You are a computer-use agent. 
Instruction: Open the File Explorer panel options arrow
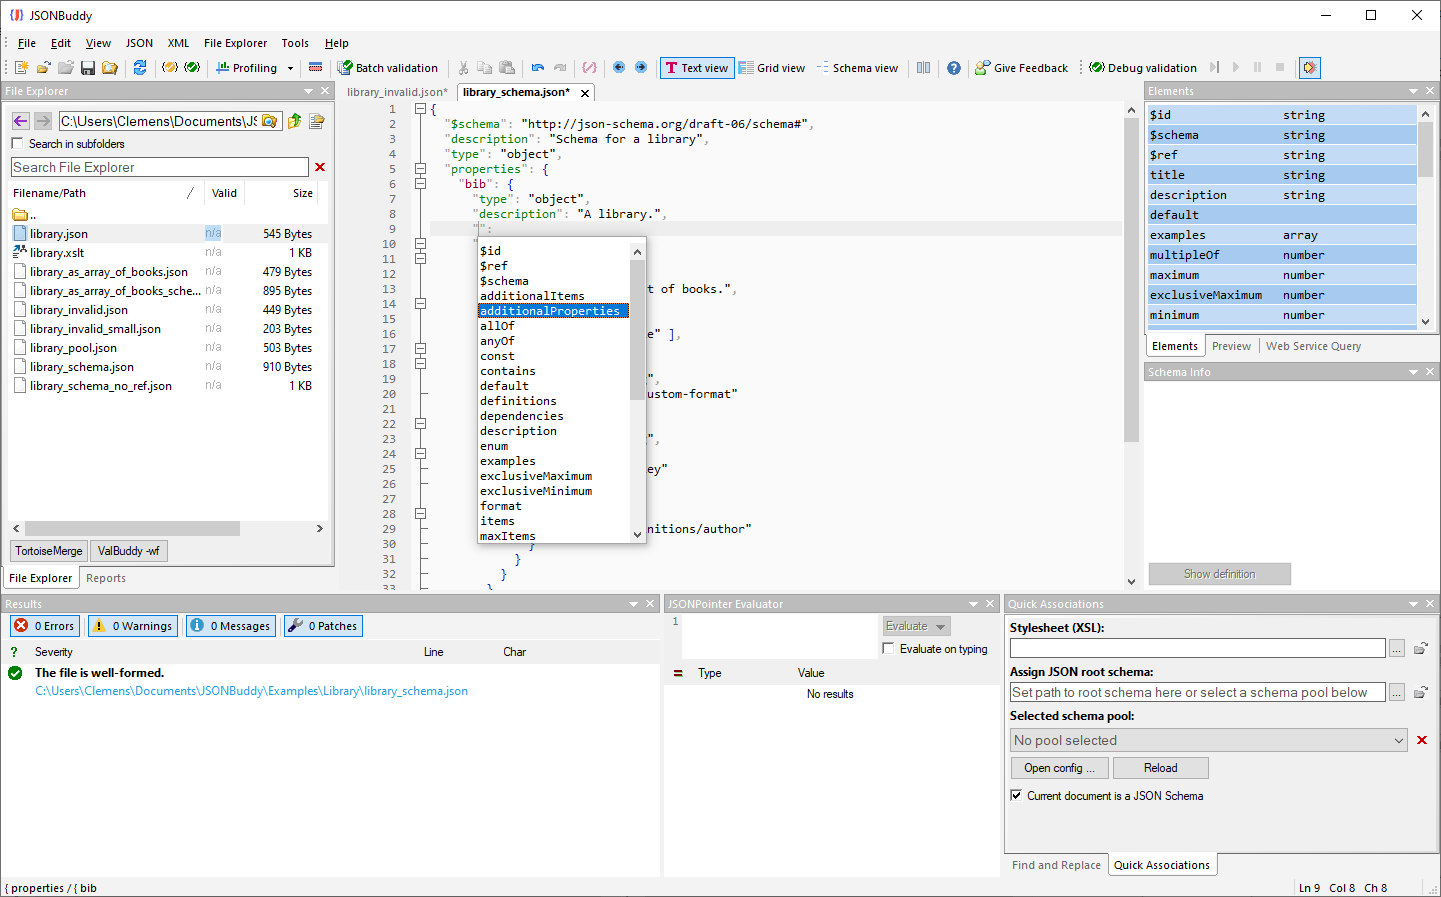[x=309, y=91]
